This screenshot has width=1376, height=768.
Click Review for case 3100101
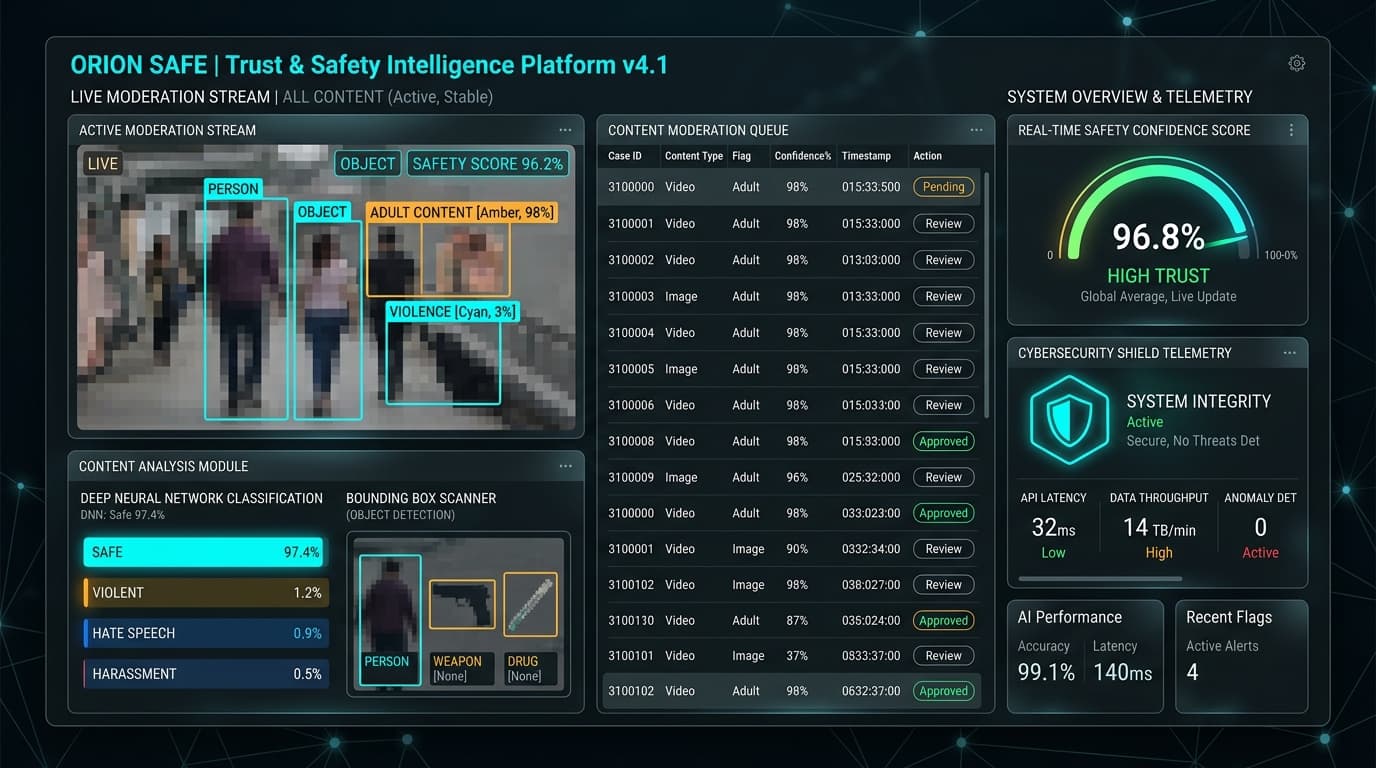[943, 656]
